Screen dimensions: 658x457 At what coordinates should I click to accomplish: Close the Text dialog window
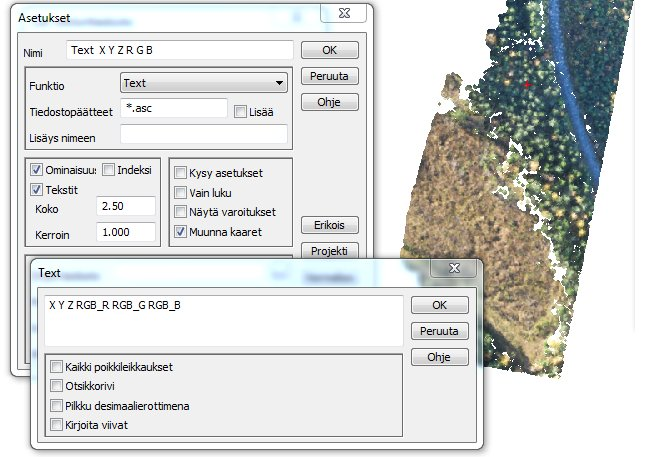coord(454,268)
